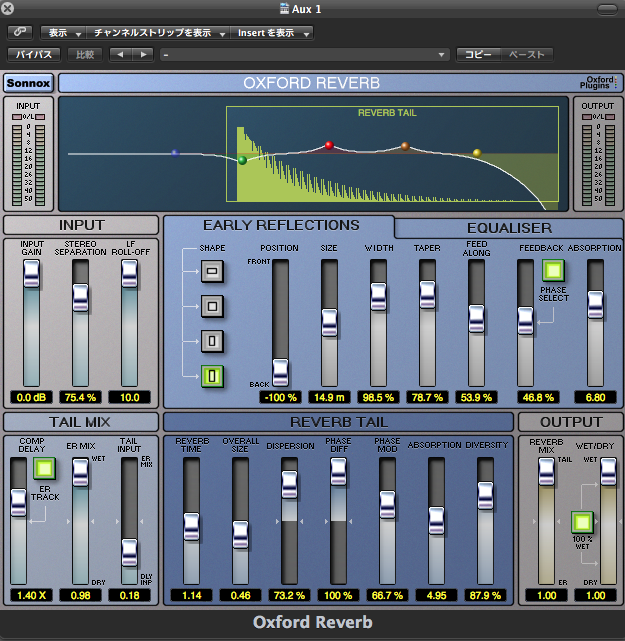Click the Size slider handle

[329, 323]
